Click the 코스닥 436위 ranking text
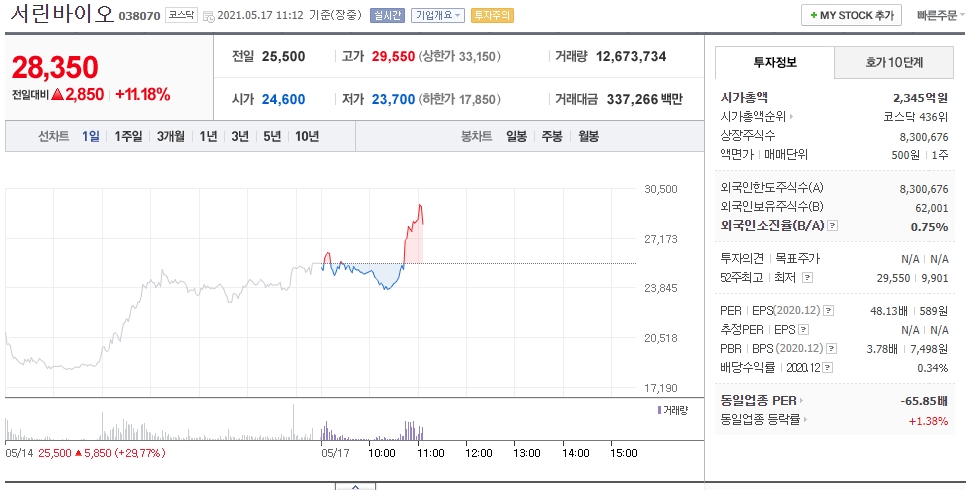 pyautogui.click(x=916, y=117)
